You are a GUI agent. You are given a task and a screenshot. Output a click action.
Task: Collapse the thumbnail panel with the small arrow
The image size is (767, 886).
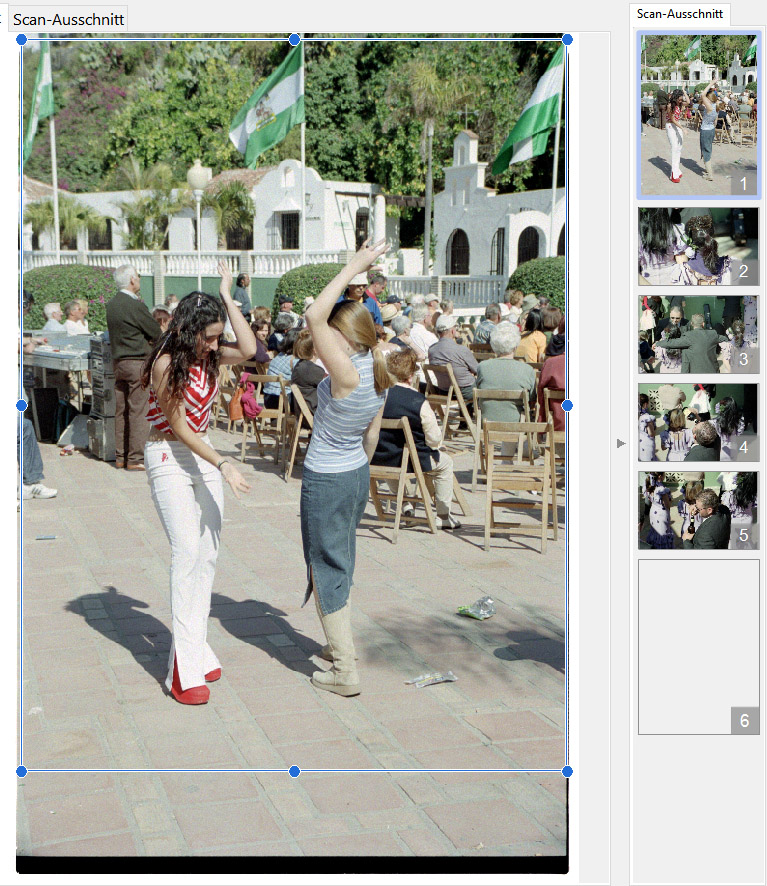click(621, 443)
